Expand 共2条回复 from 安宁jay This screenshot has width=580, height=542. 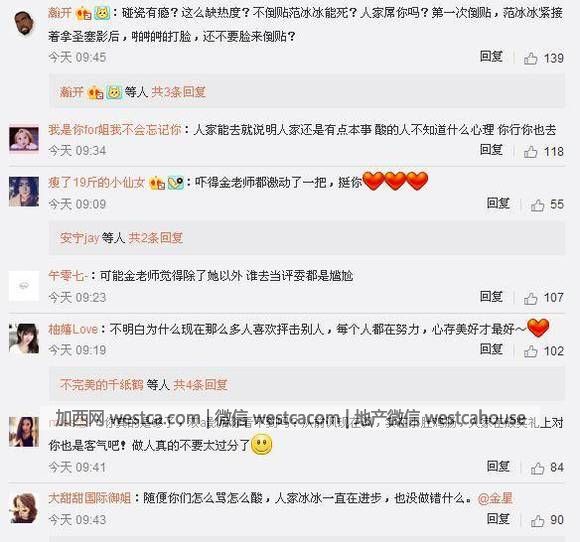[x=155, y=238]
